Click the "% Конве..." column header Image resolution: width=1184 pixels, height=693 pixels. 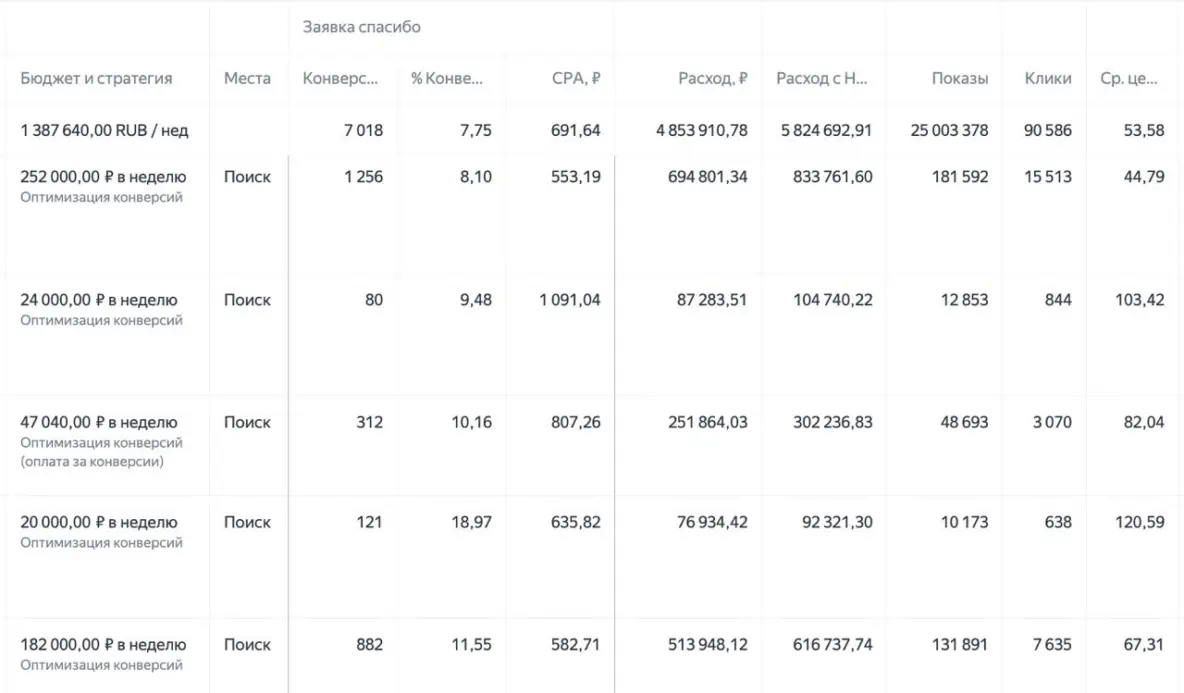coord(447,79)
